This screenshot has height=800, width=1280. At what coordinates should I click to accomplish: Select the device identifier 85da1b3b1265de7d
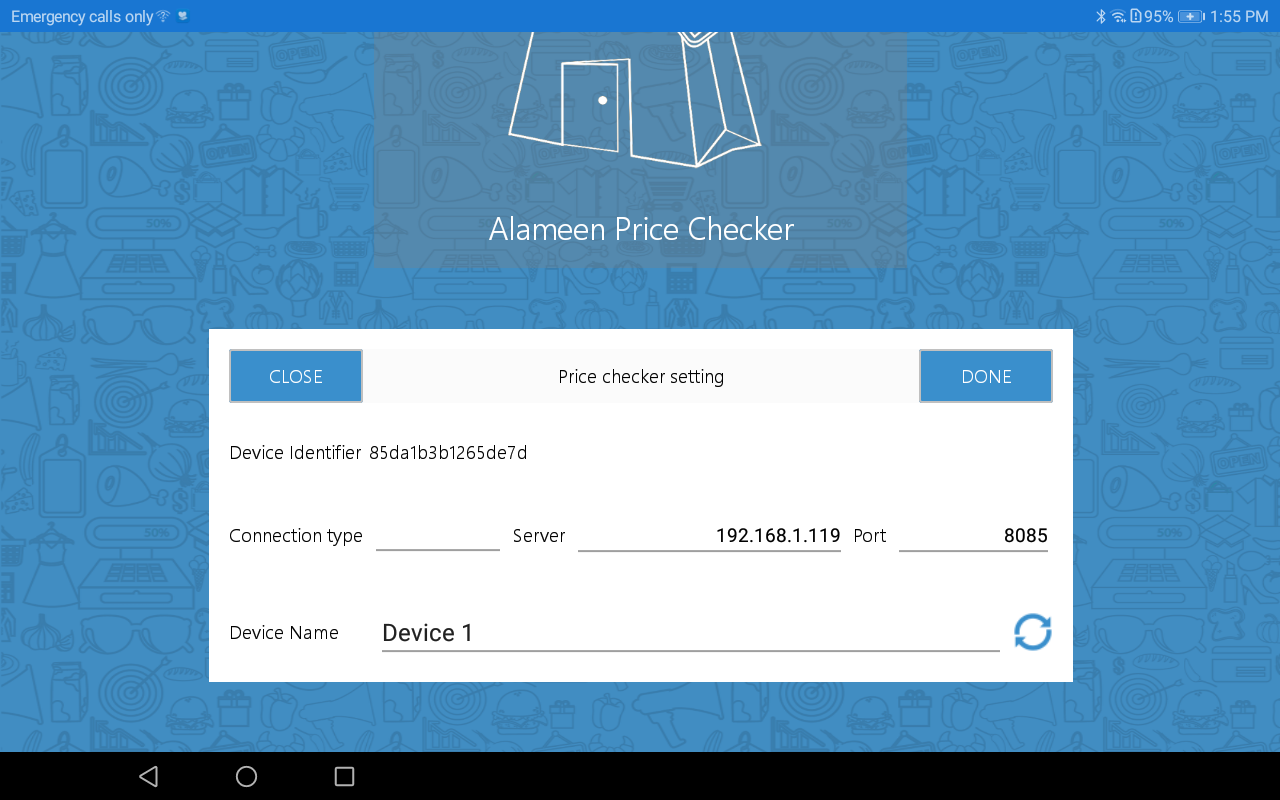point(448,453)
